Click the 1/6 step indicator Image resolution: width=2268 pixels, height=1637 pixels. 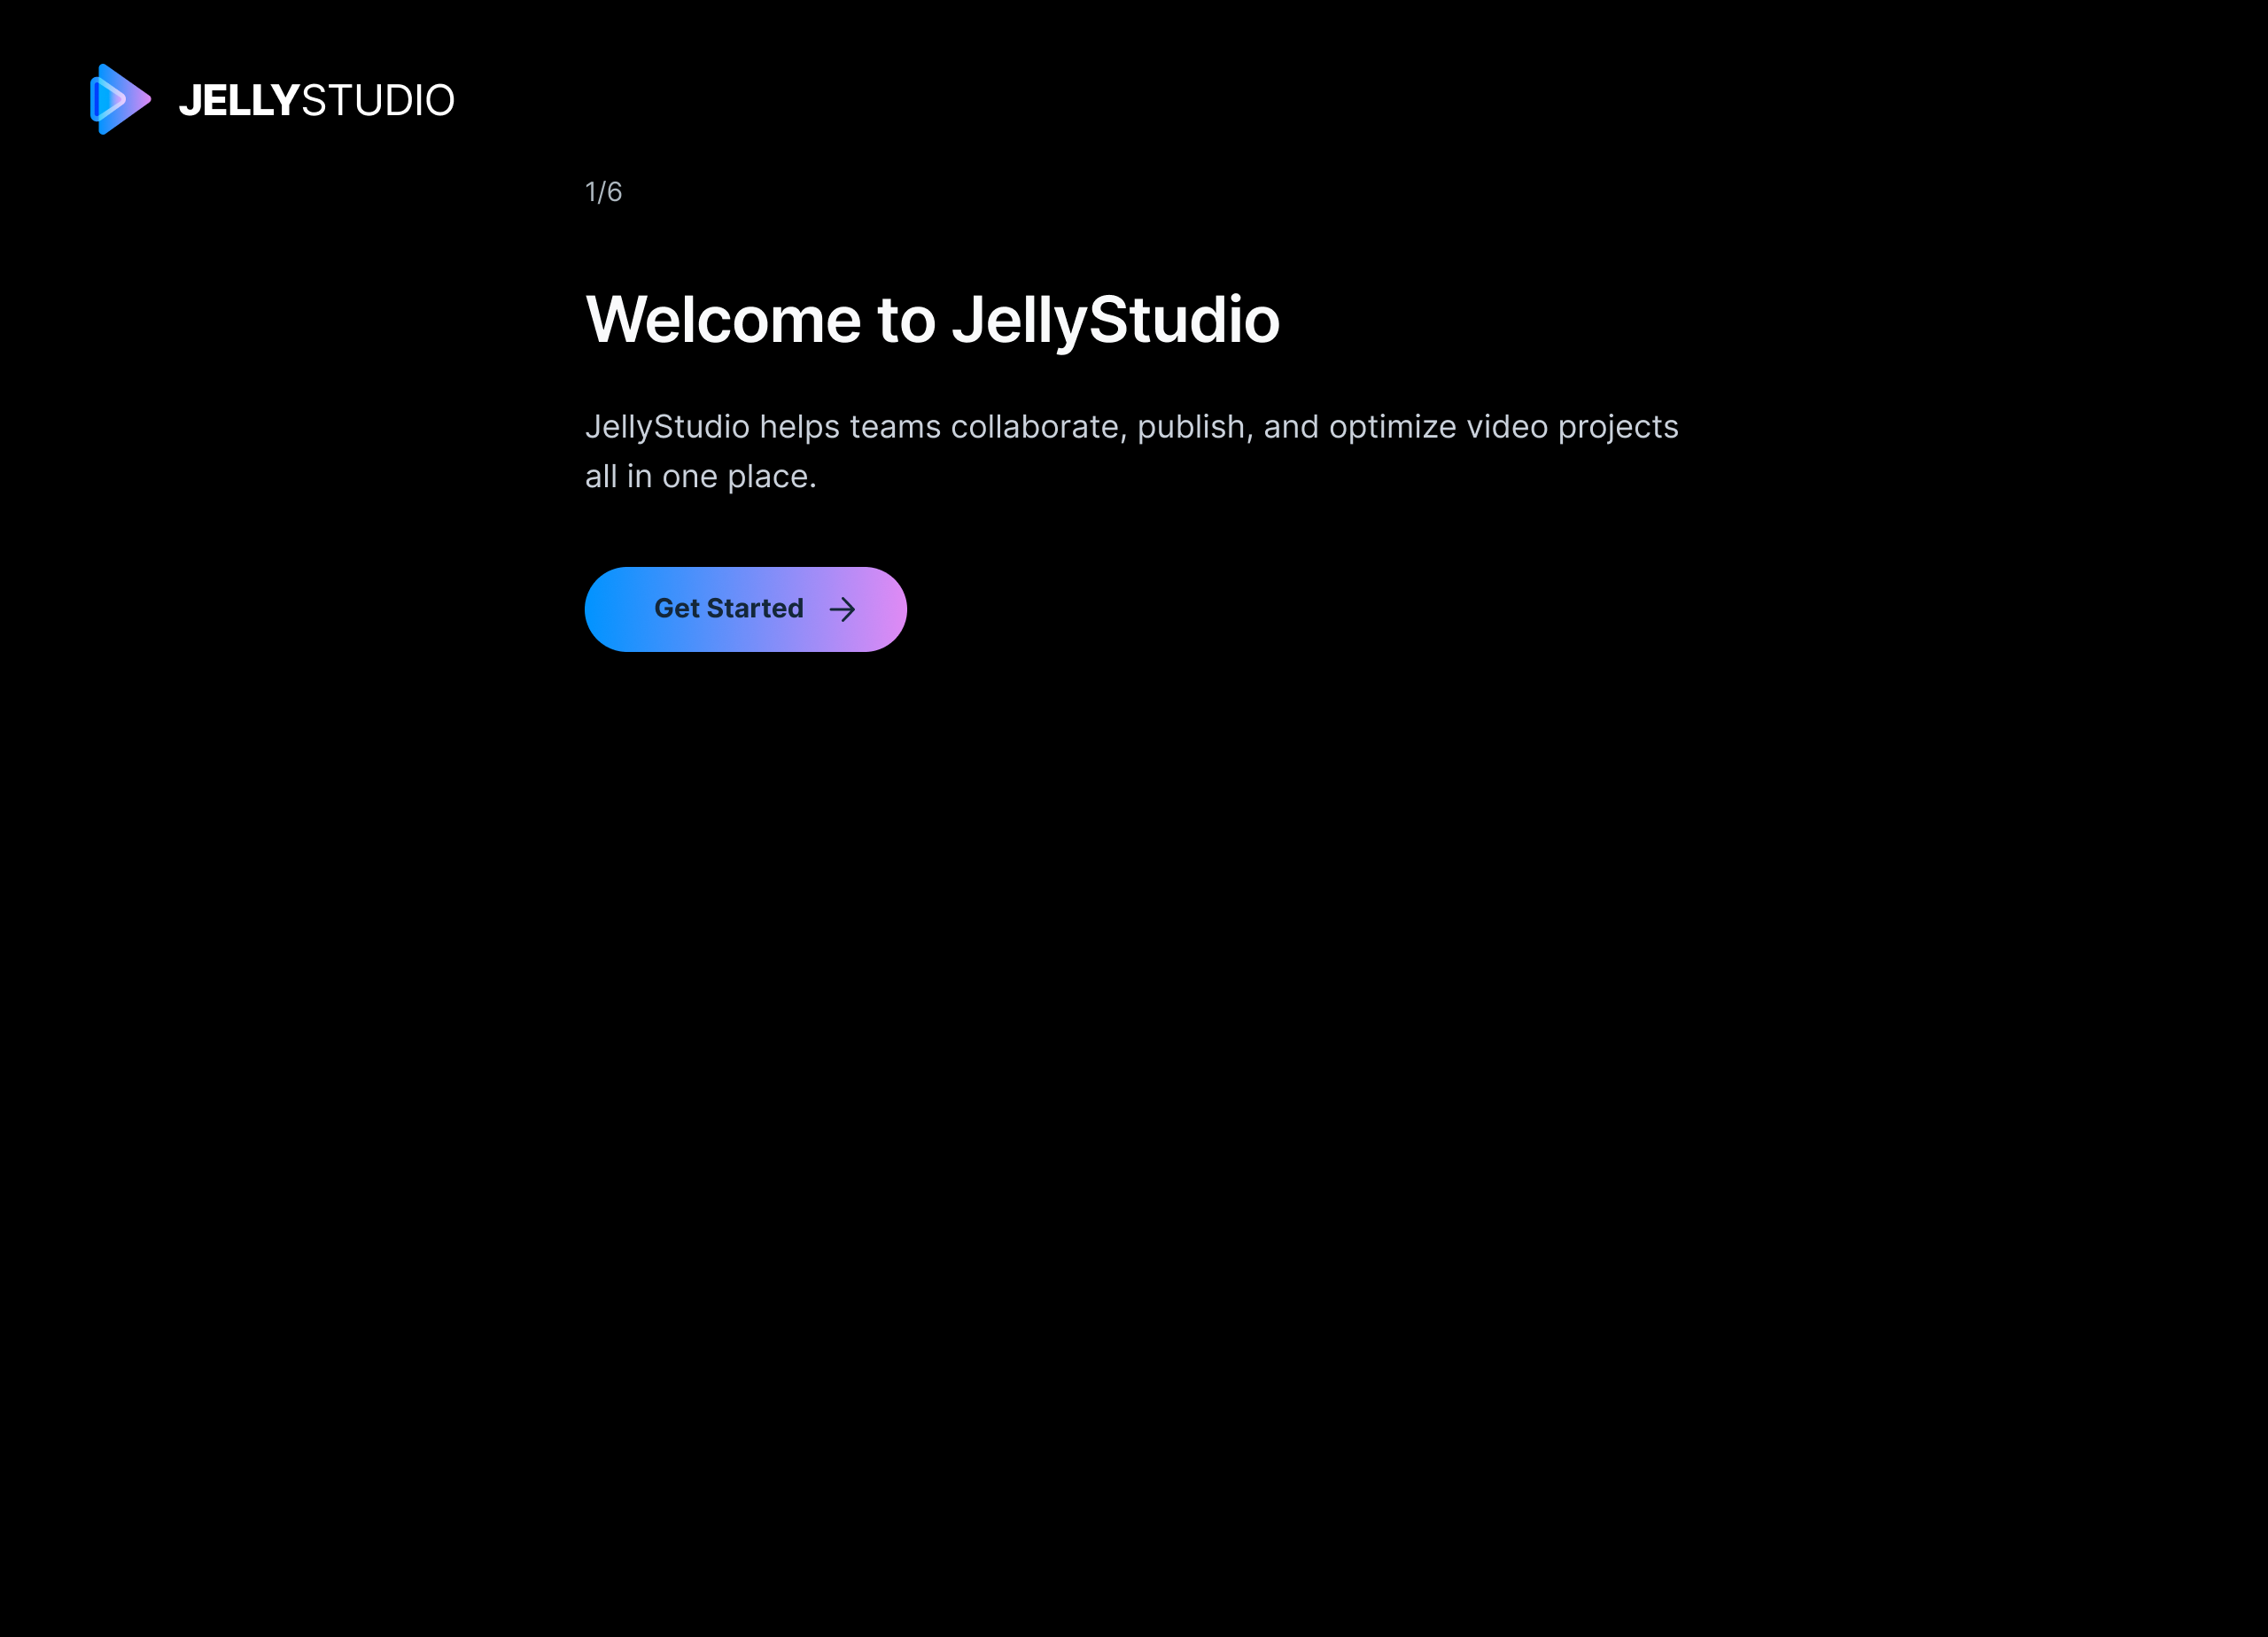[603, 192]
